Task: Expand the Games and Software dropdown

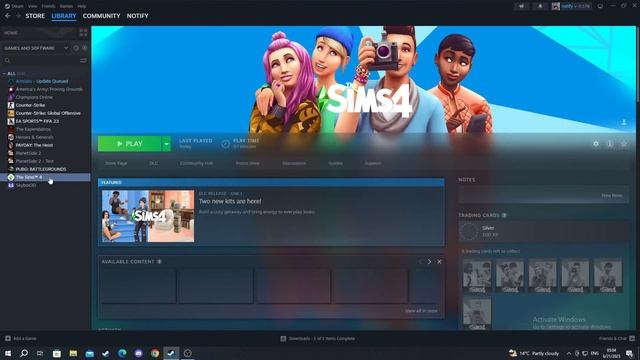Action: (36, 48)
